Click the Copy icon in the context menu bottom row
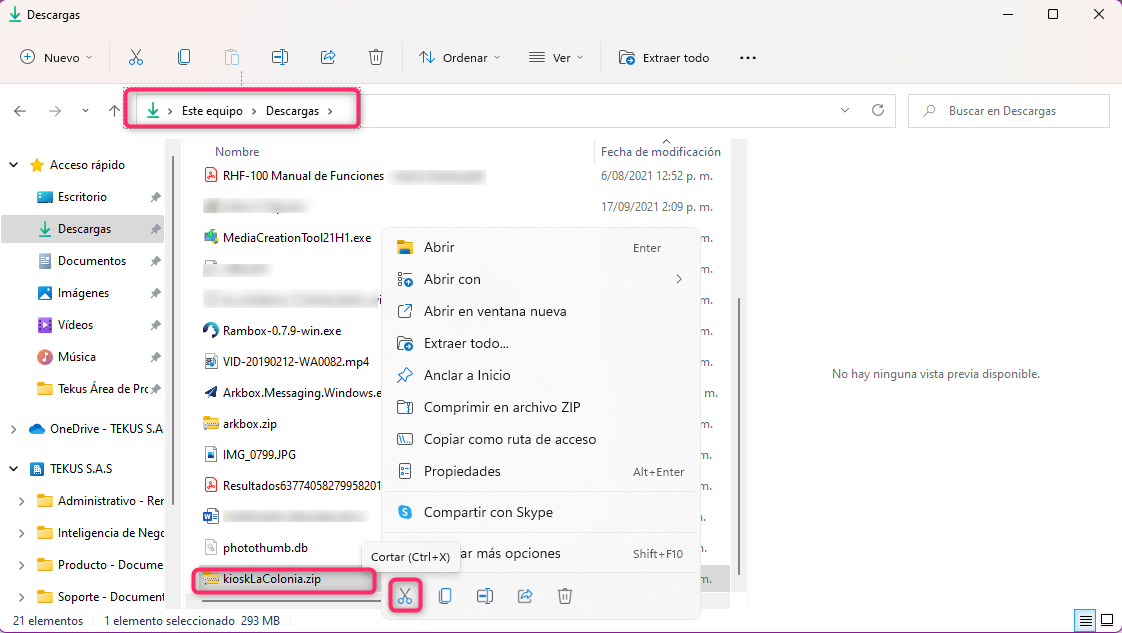1122x633 pixels. (445, 596)
